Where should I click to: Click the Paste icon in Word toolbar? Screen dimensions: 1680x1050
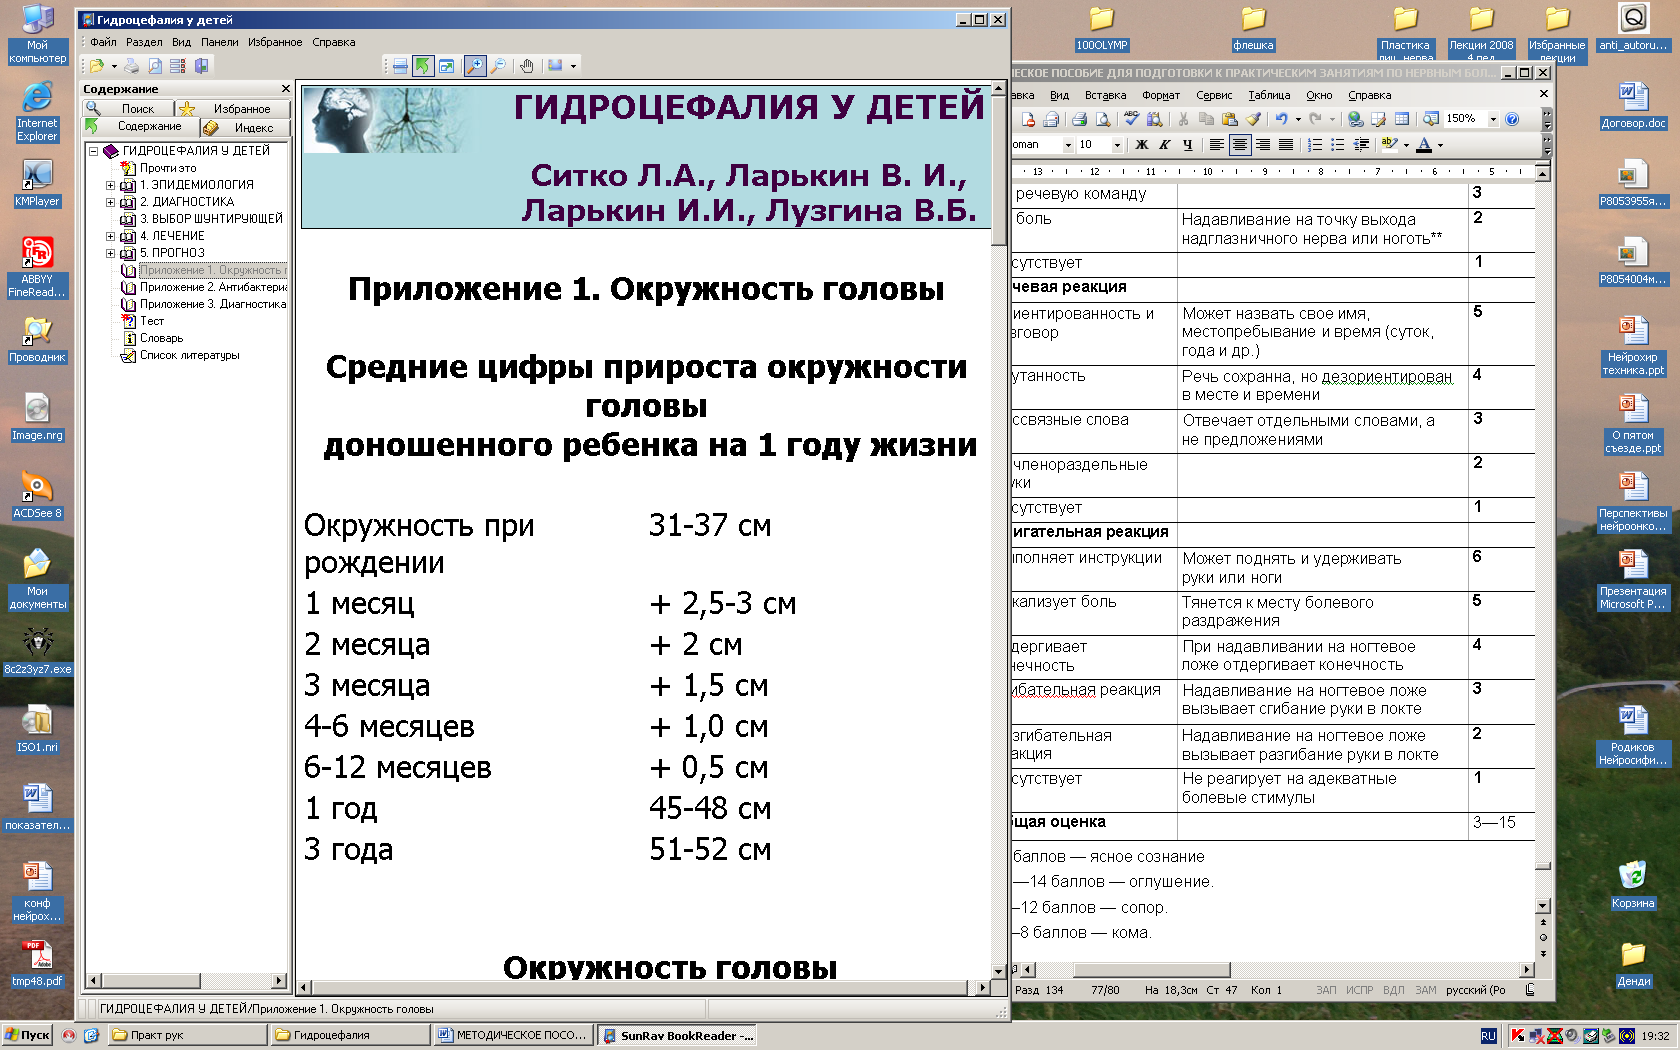click(x=1229, y=119)
